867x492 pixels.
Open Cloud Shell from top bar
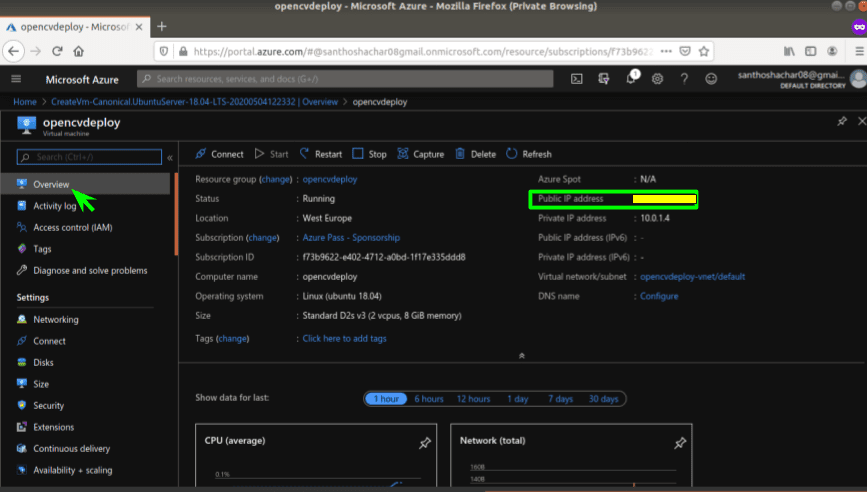577,79
